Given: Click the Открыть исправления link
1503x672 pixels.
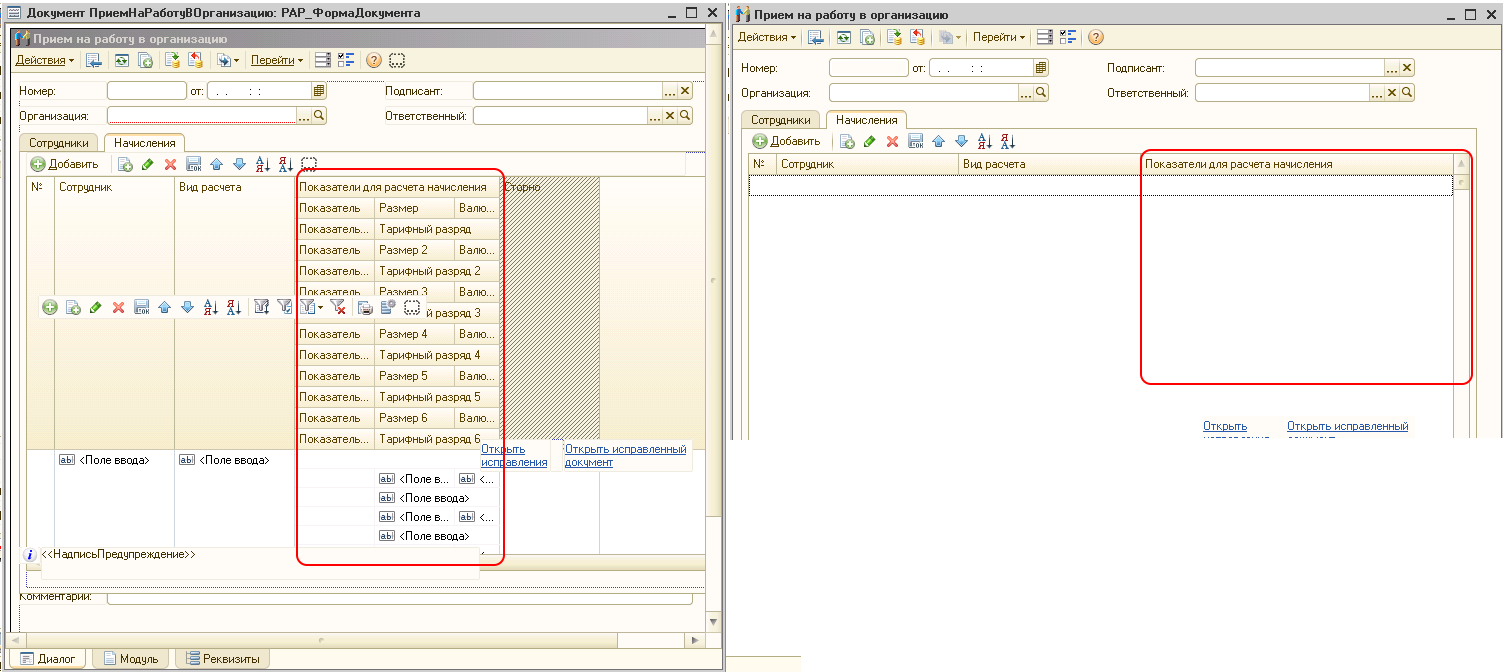Looking at the screenshot, I should coord(514,455).
